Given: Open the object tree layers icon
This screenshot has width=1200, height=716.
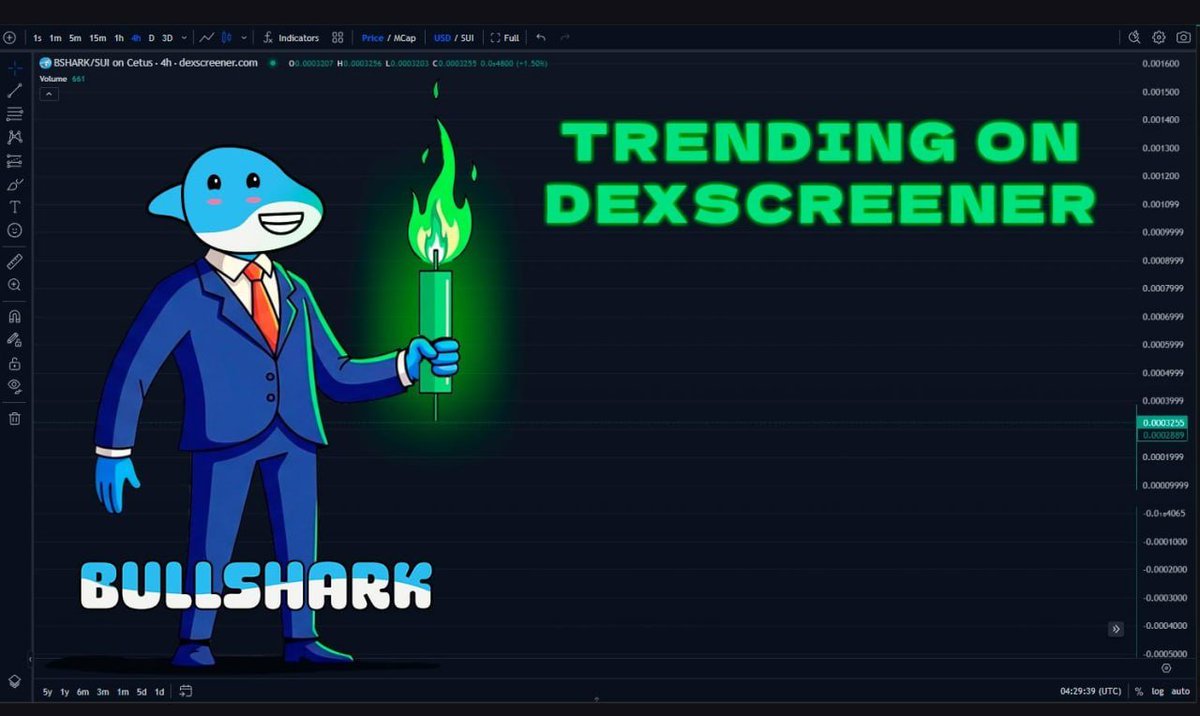Looking at the screenshot, I should [x=15, y=681].
